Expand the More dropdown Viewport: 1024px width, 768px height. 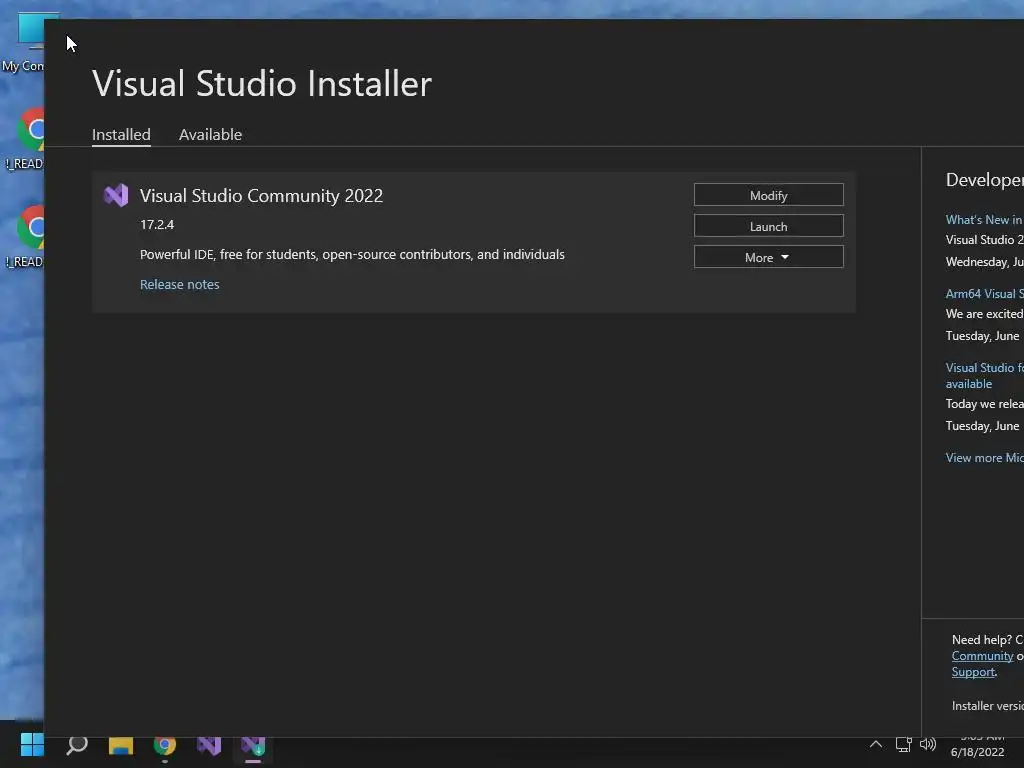768,257
